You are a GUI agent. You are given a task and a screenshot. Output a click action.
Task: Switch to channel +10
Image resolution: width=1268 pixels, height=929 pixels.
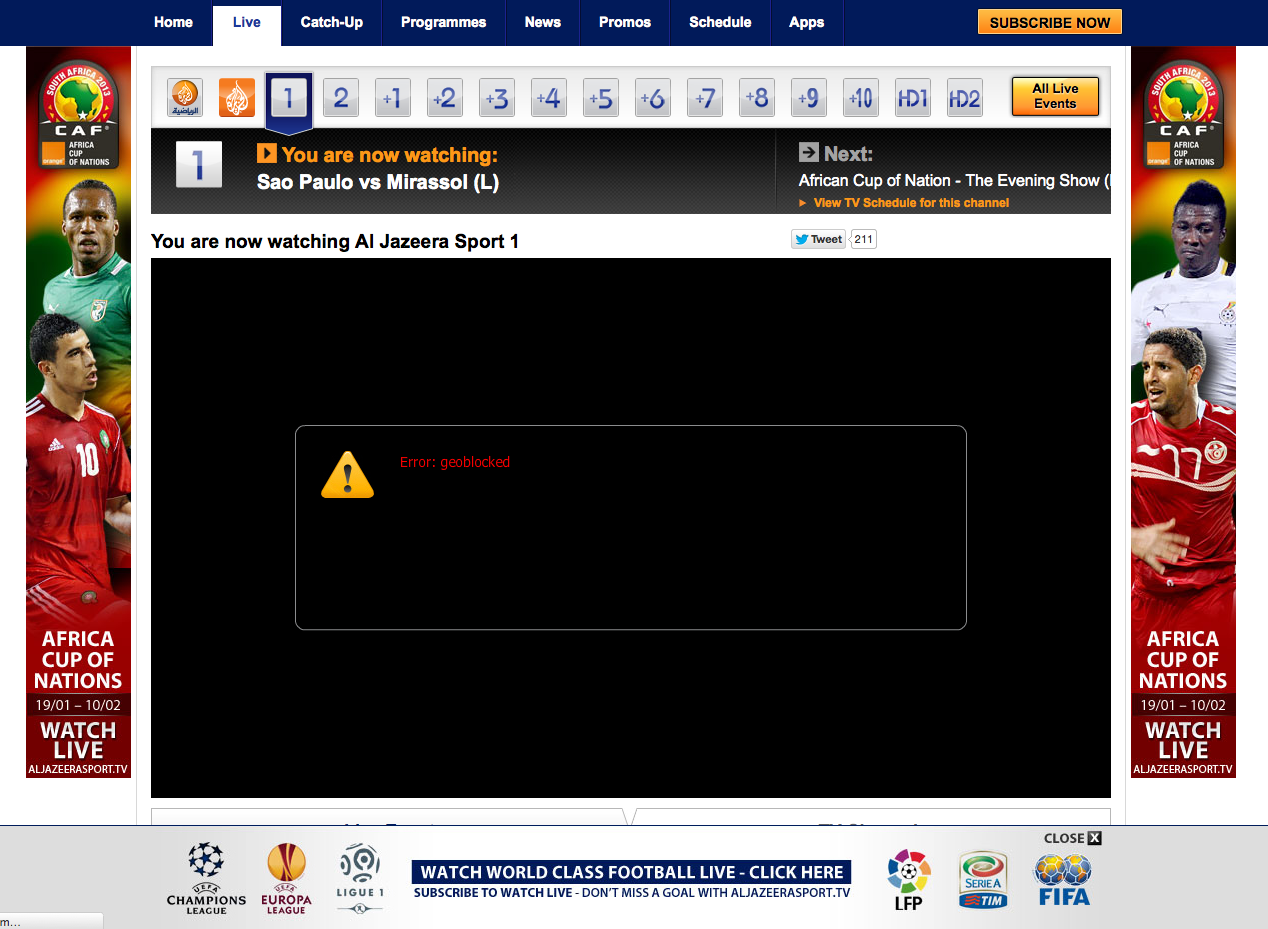[861, 98]
